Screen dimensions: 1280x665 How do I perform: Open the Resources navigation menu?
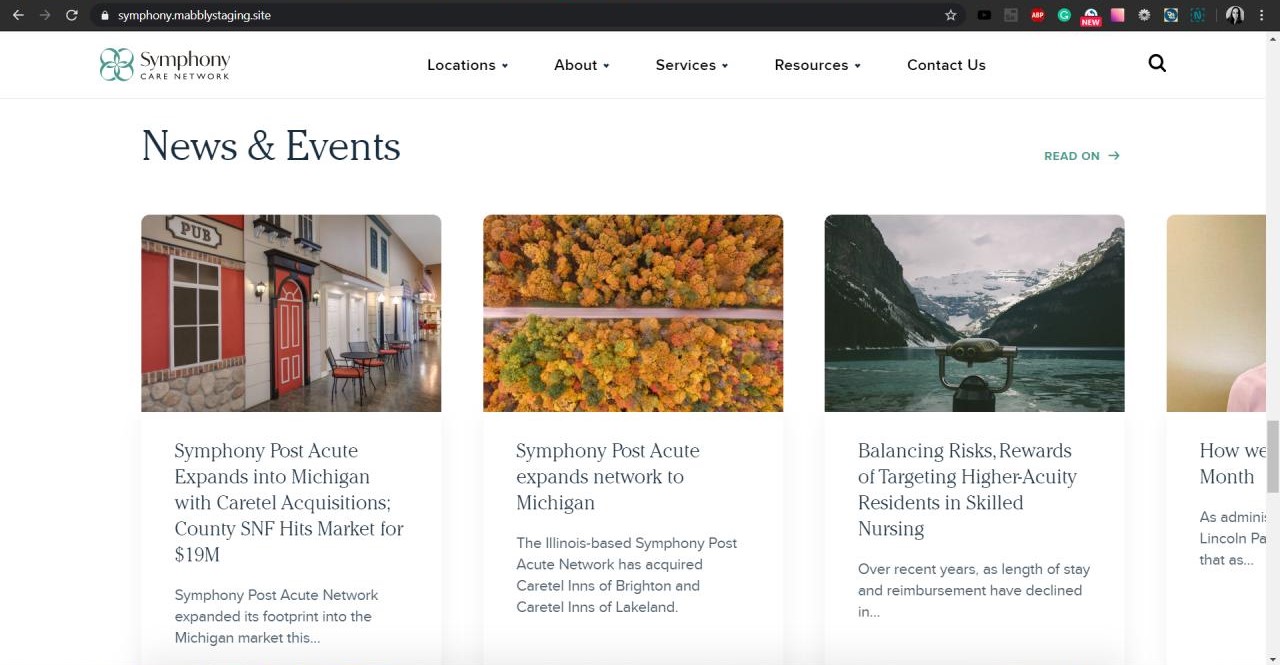pos(817,65)
